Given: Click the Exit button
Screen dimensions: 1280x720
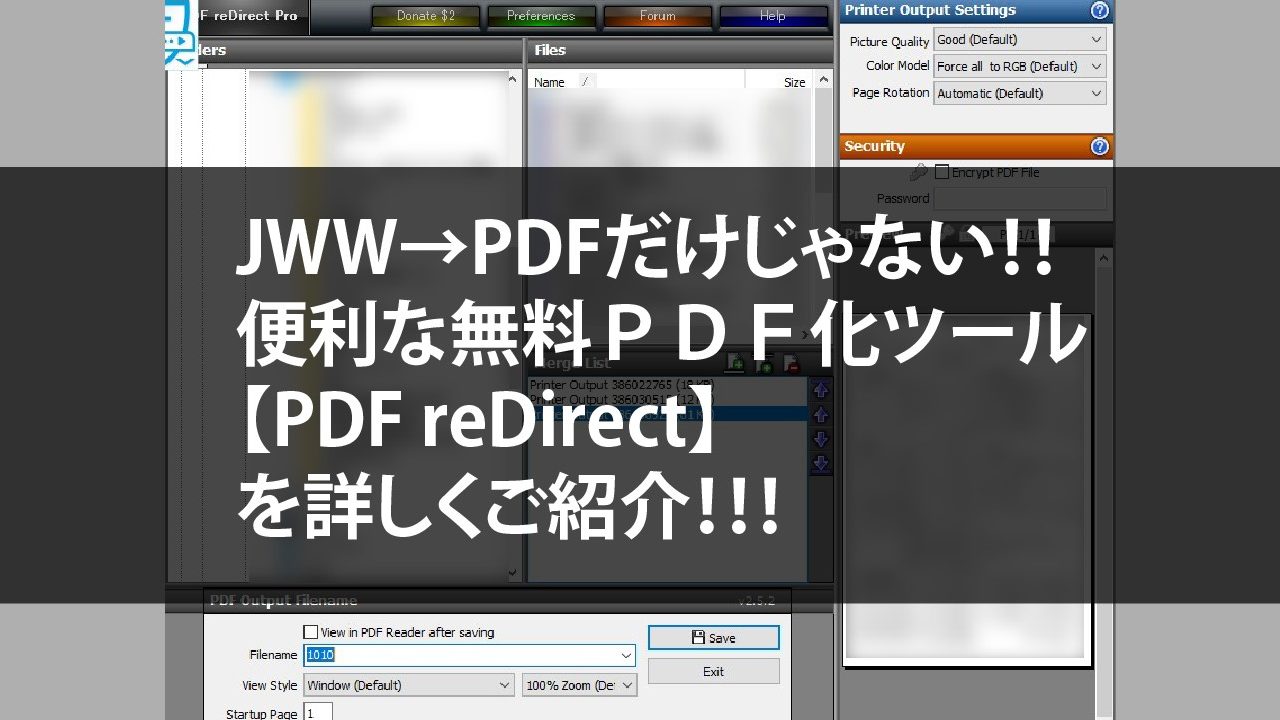Looking at the screenshot, I should pos(713,671).
